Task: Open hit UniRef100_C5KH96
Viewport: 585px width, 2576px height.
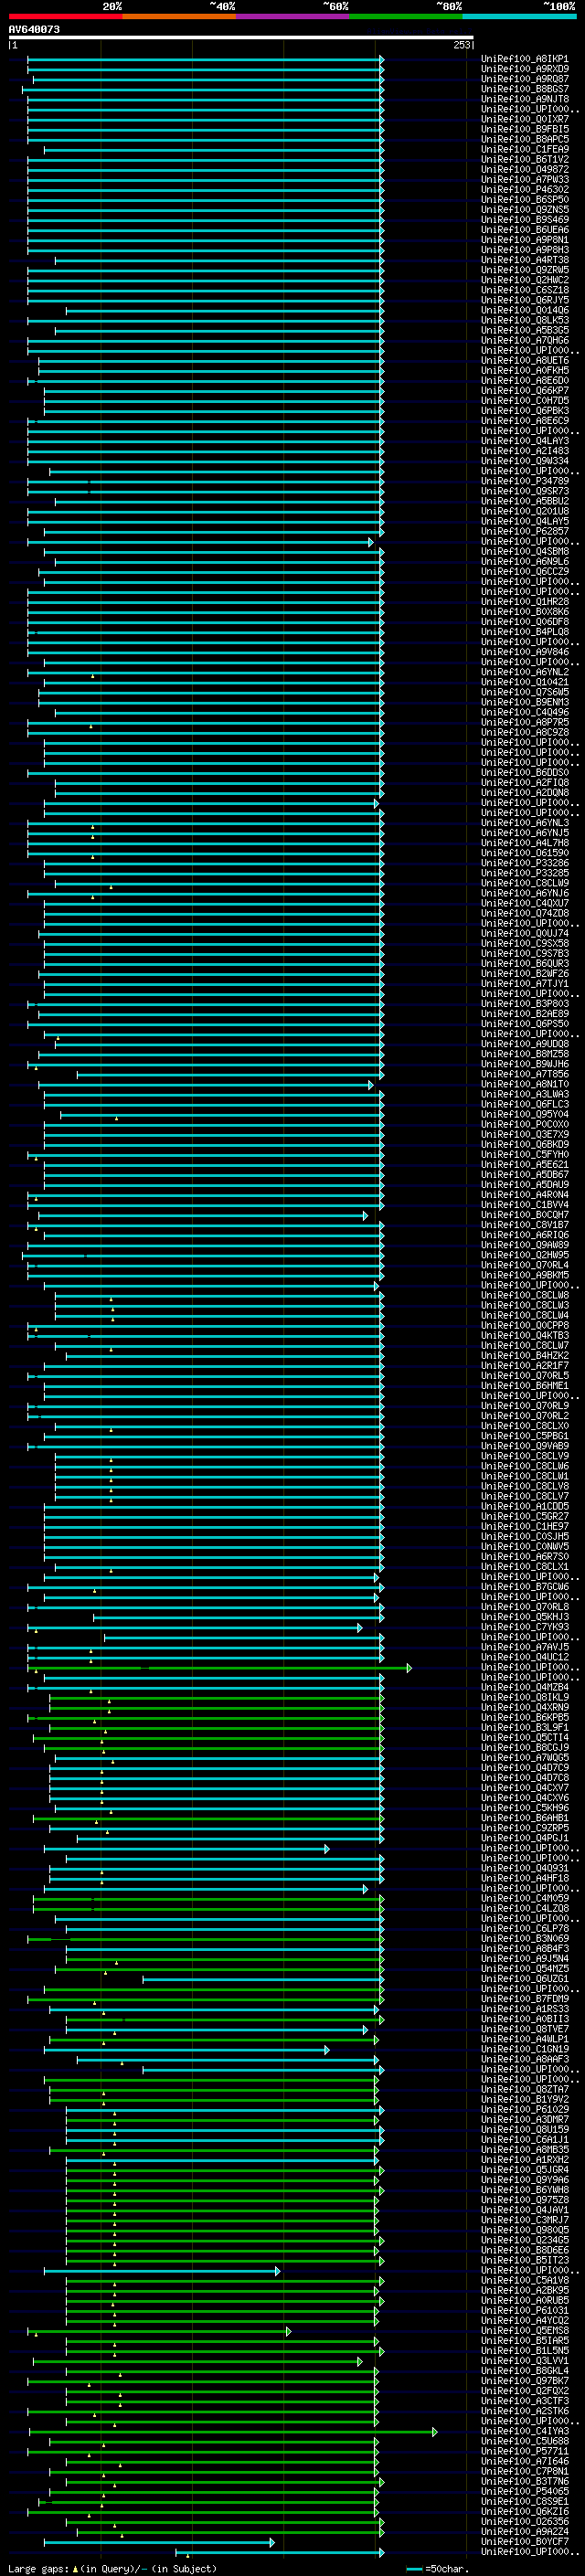Action: point(525,1808)
